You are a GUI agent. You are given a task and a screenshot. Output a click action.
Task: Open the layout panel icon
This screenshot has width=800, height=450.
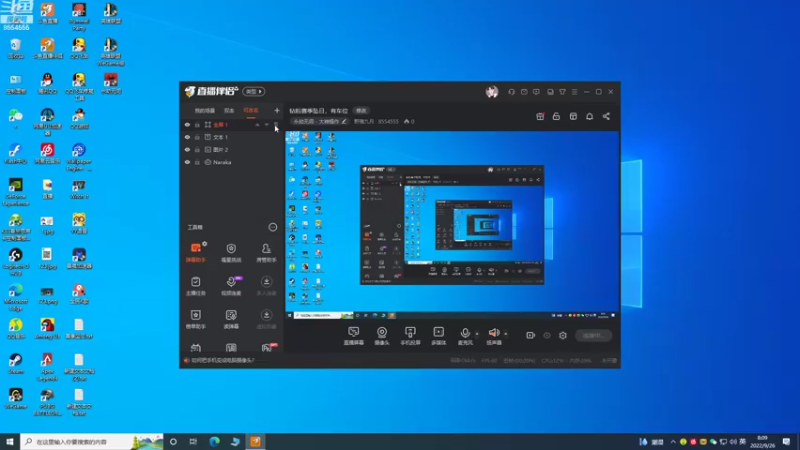(x=573, y=116)
